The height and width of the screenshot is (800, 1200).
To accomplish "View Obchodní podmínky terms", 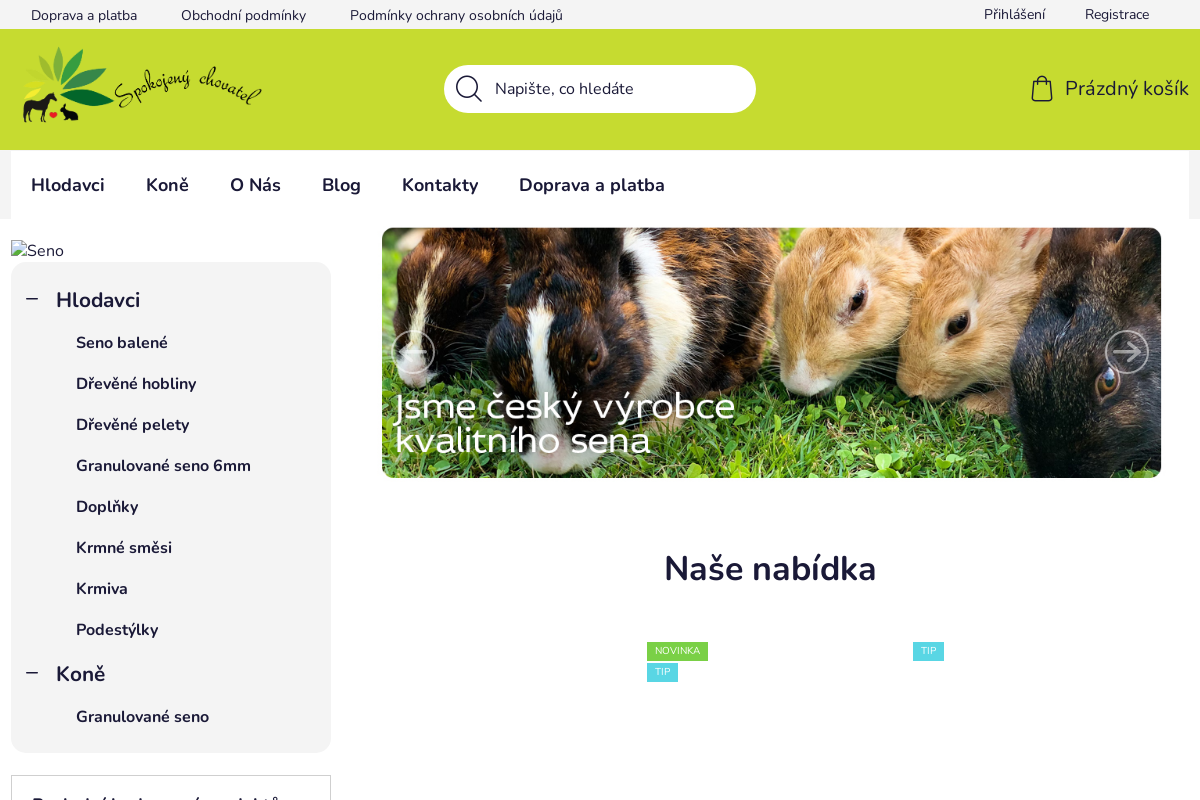I will 243,14.
